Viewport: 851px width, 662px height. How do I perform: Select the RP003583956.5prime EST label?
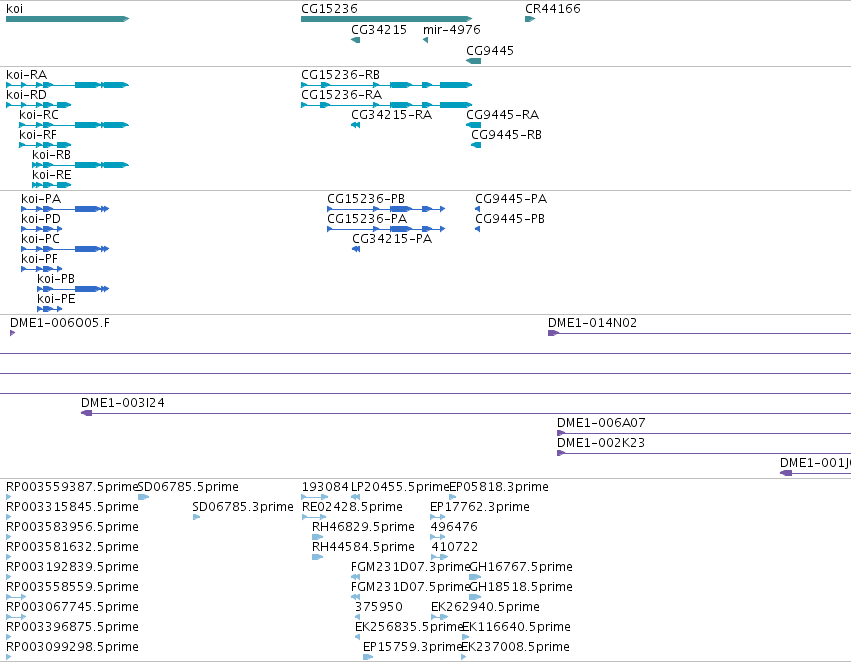click(72, 527)
